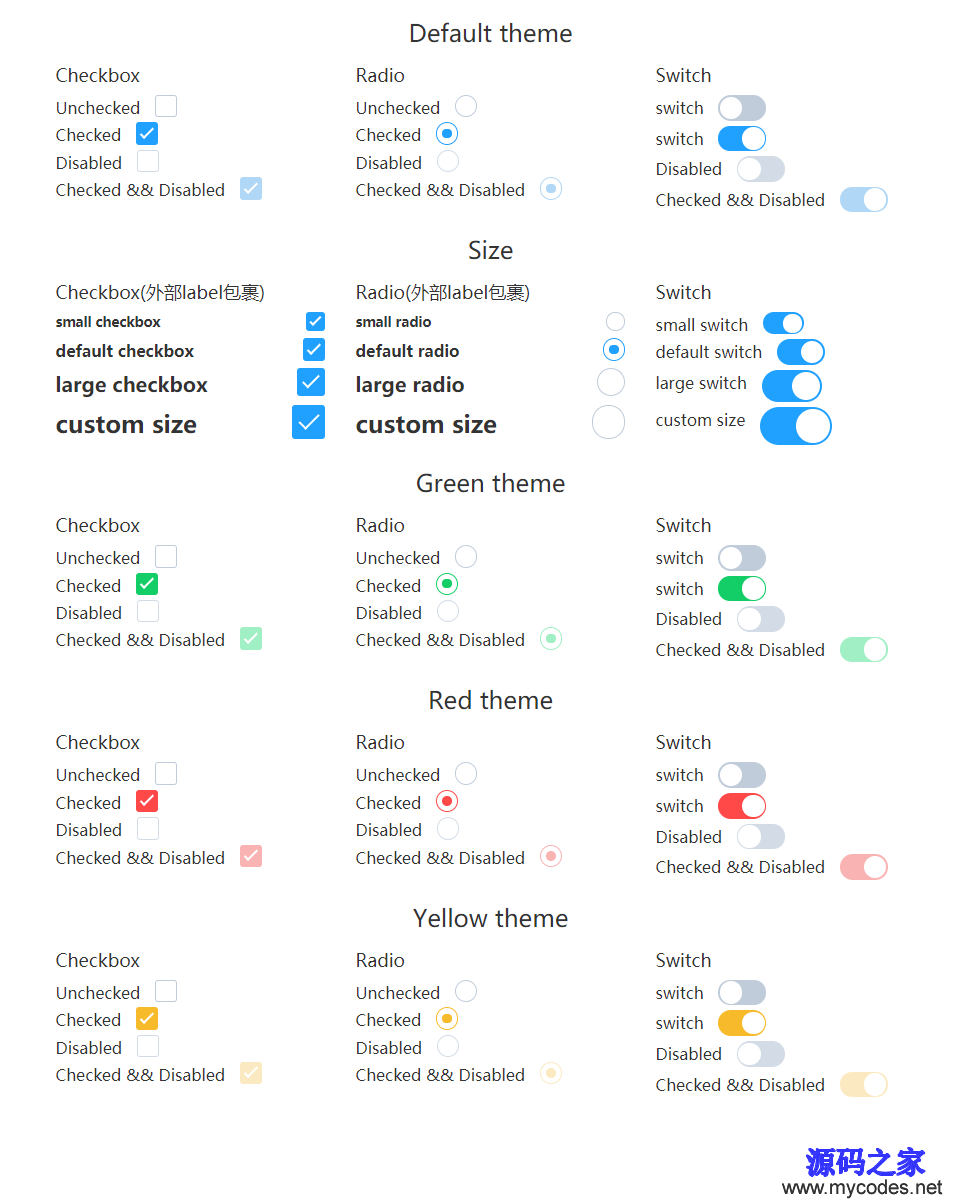Uncheck the yellow Checked checkbox

point(147,1018)
